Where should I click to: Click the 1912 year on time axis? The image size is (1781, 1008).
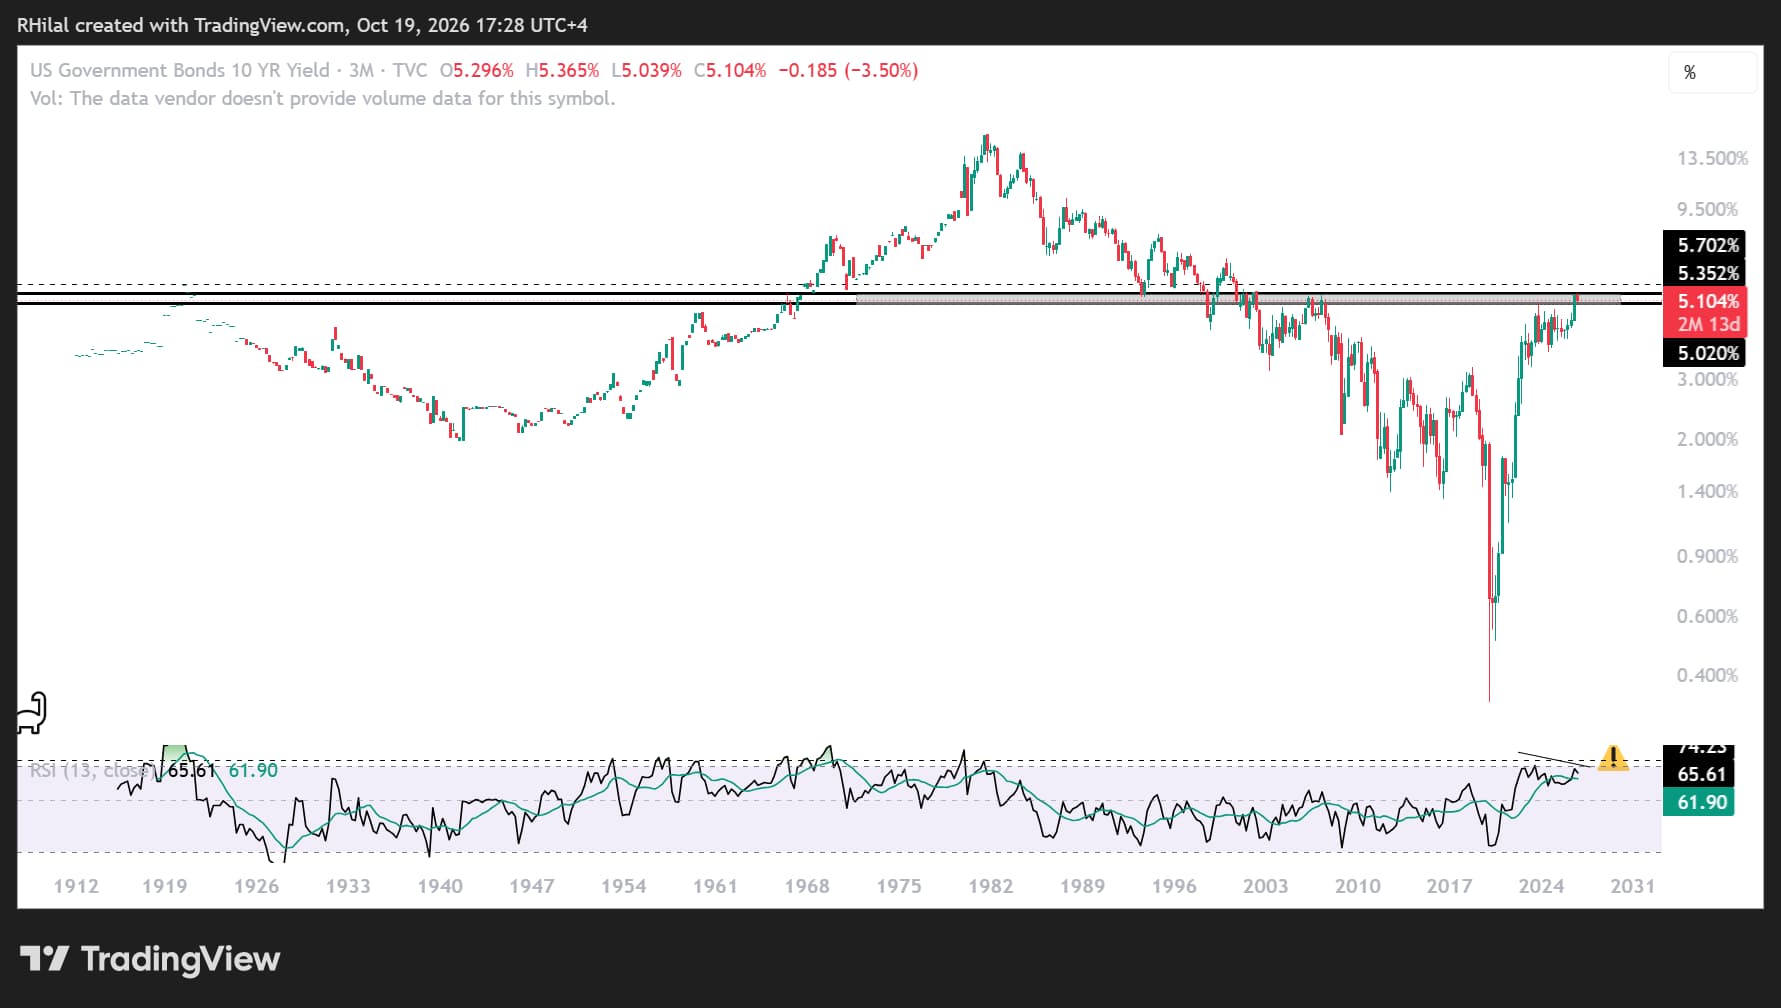click(x=76, y=886)
